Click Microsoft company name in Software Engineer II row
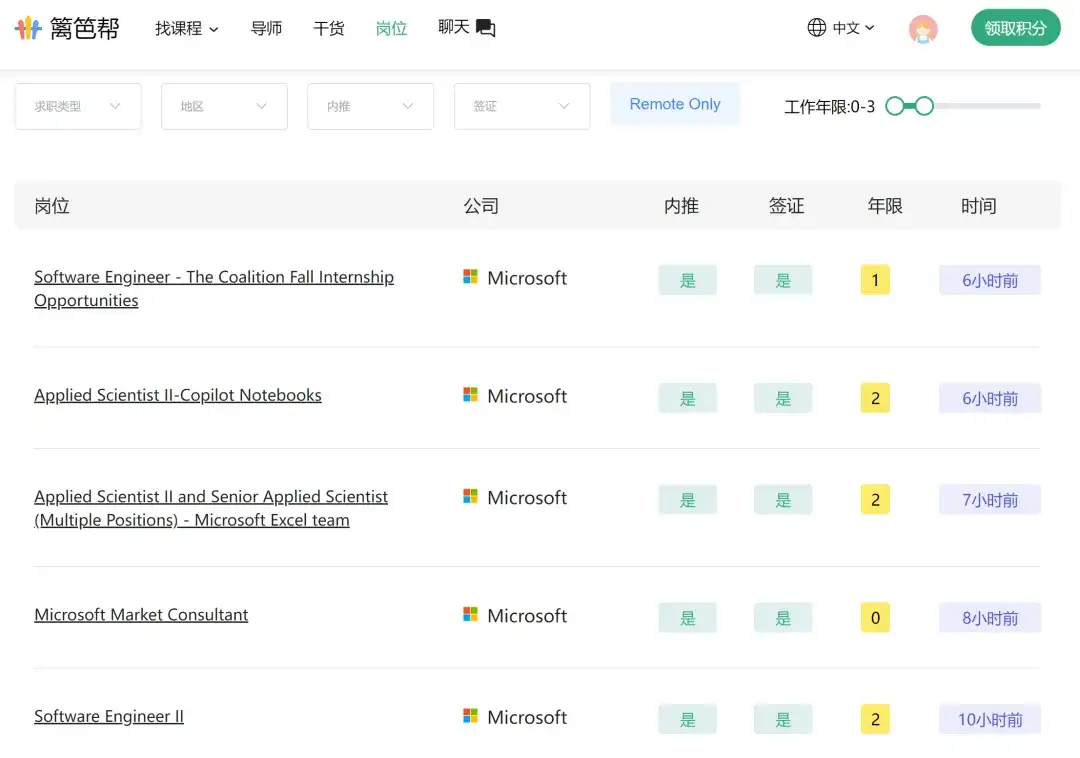 pos(527,717)
